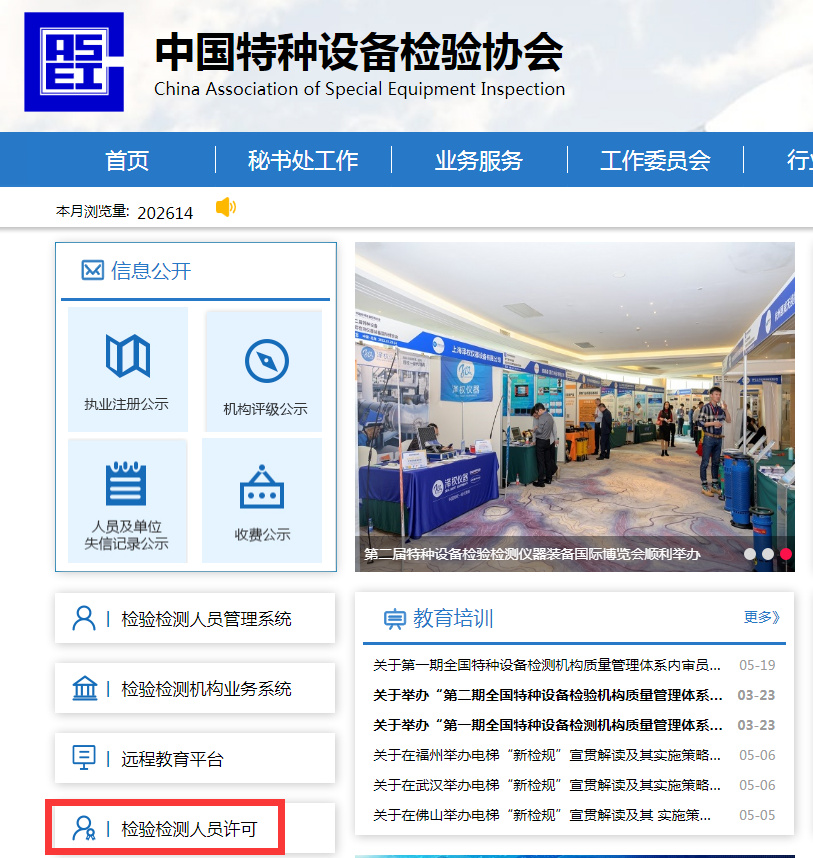The height and width of the screenshot is (858, 813).
Task: Click the CASEI association logo
Action: (x=73, y=61)
